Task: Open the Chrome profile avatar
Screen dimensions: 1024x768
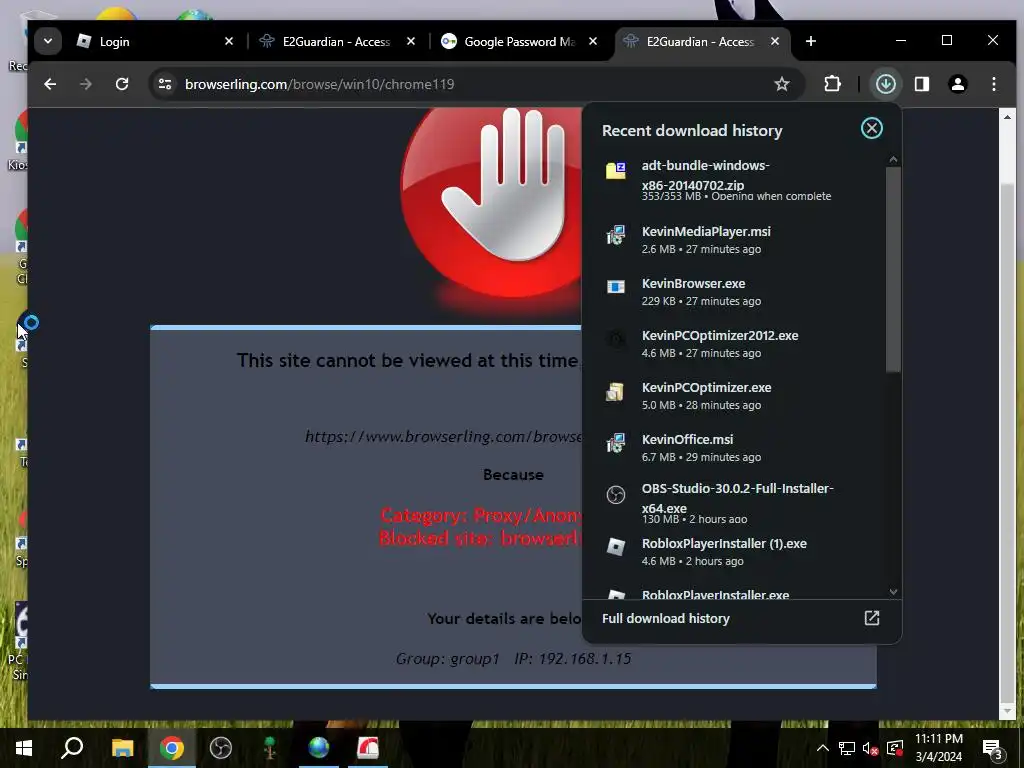Action: (x=957, y=84)
